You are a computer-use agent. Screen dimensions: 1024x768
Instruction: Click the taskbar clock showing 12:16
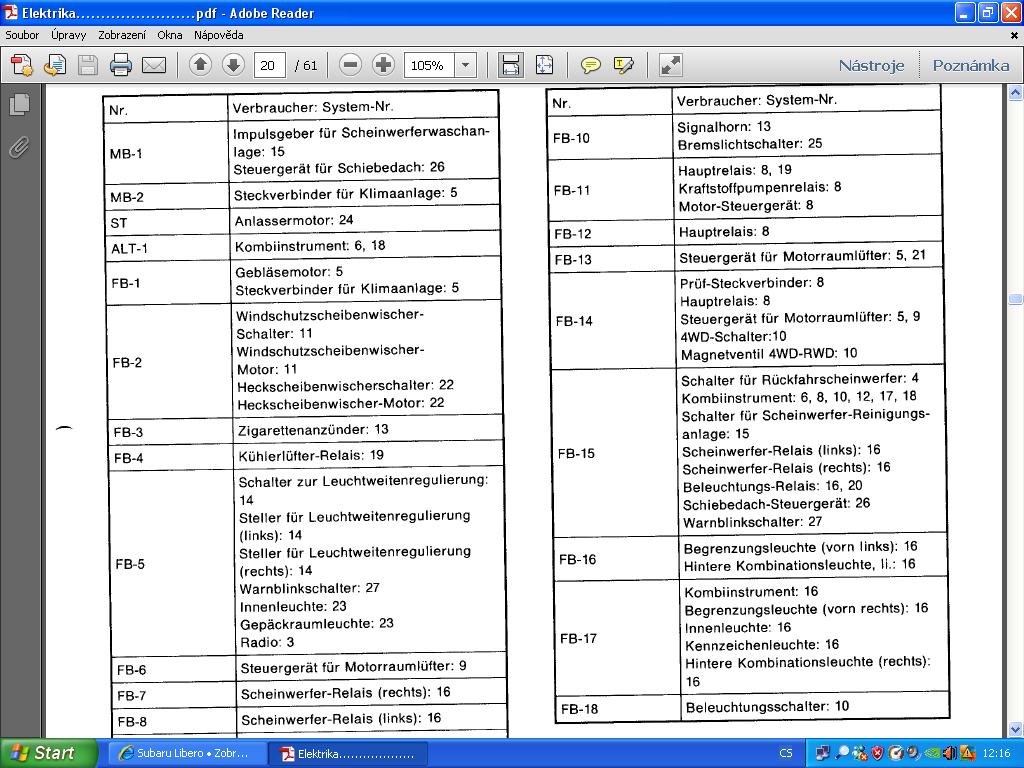click(996, 754)
